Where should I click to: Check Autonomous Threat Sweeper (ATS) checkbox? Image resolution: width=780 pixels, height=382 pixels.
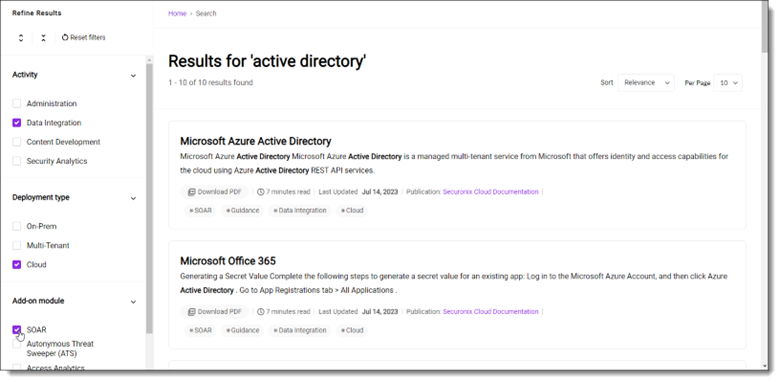(x=17, y=344)
